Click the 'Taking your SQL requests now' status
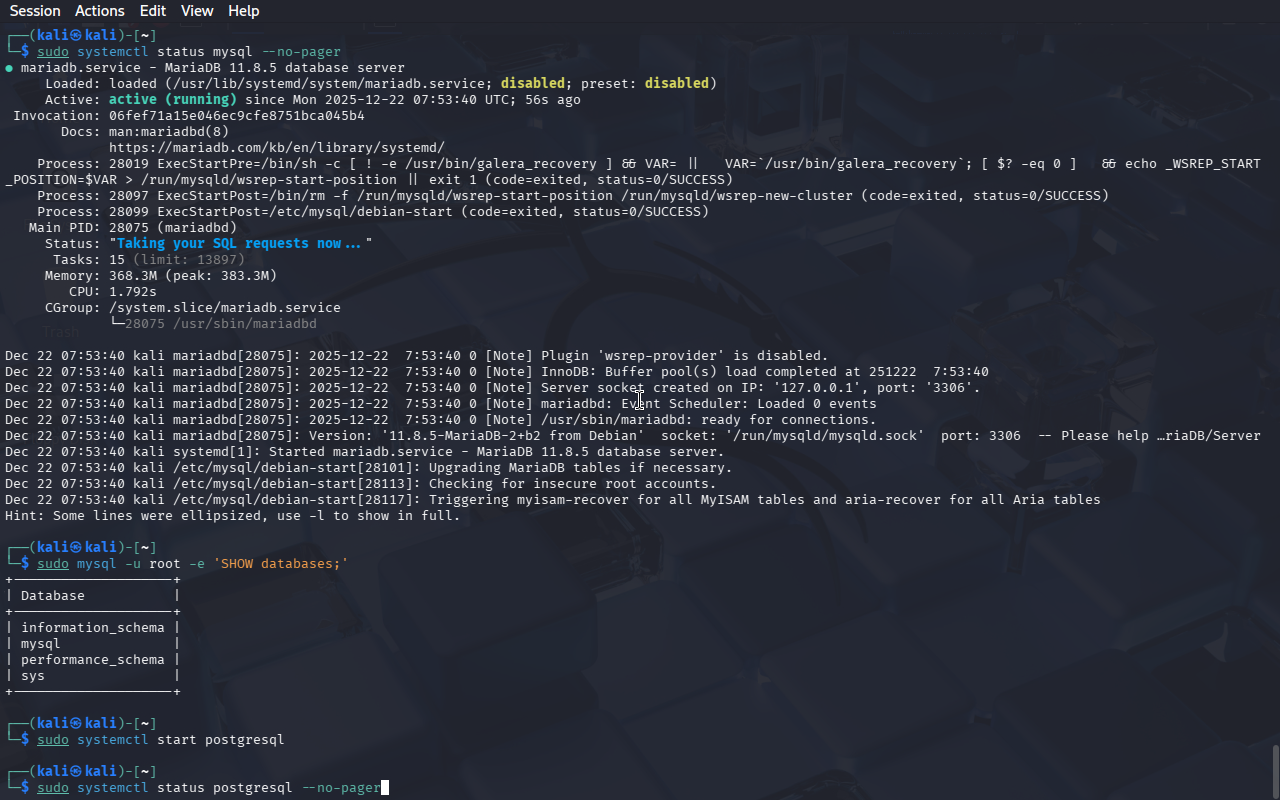The width and height of the screenshot is (1280, 800). (x=239, y=244)
